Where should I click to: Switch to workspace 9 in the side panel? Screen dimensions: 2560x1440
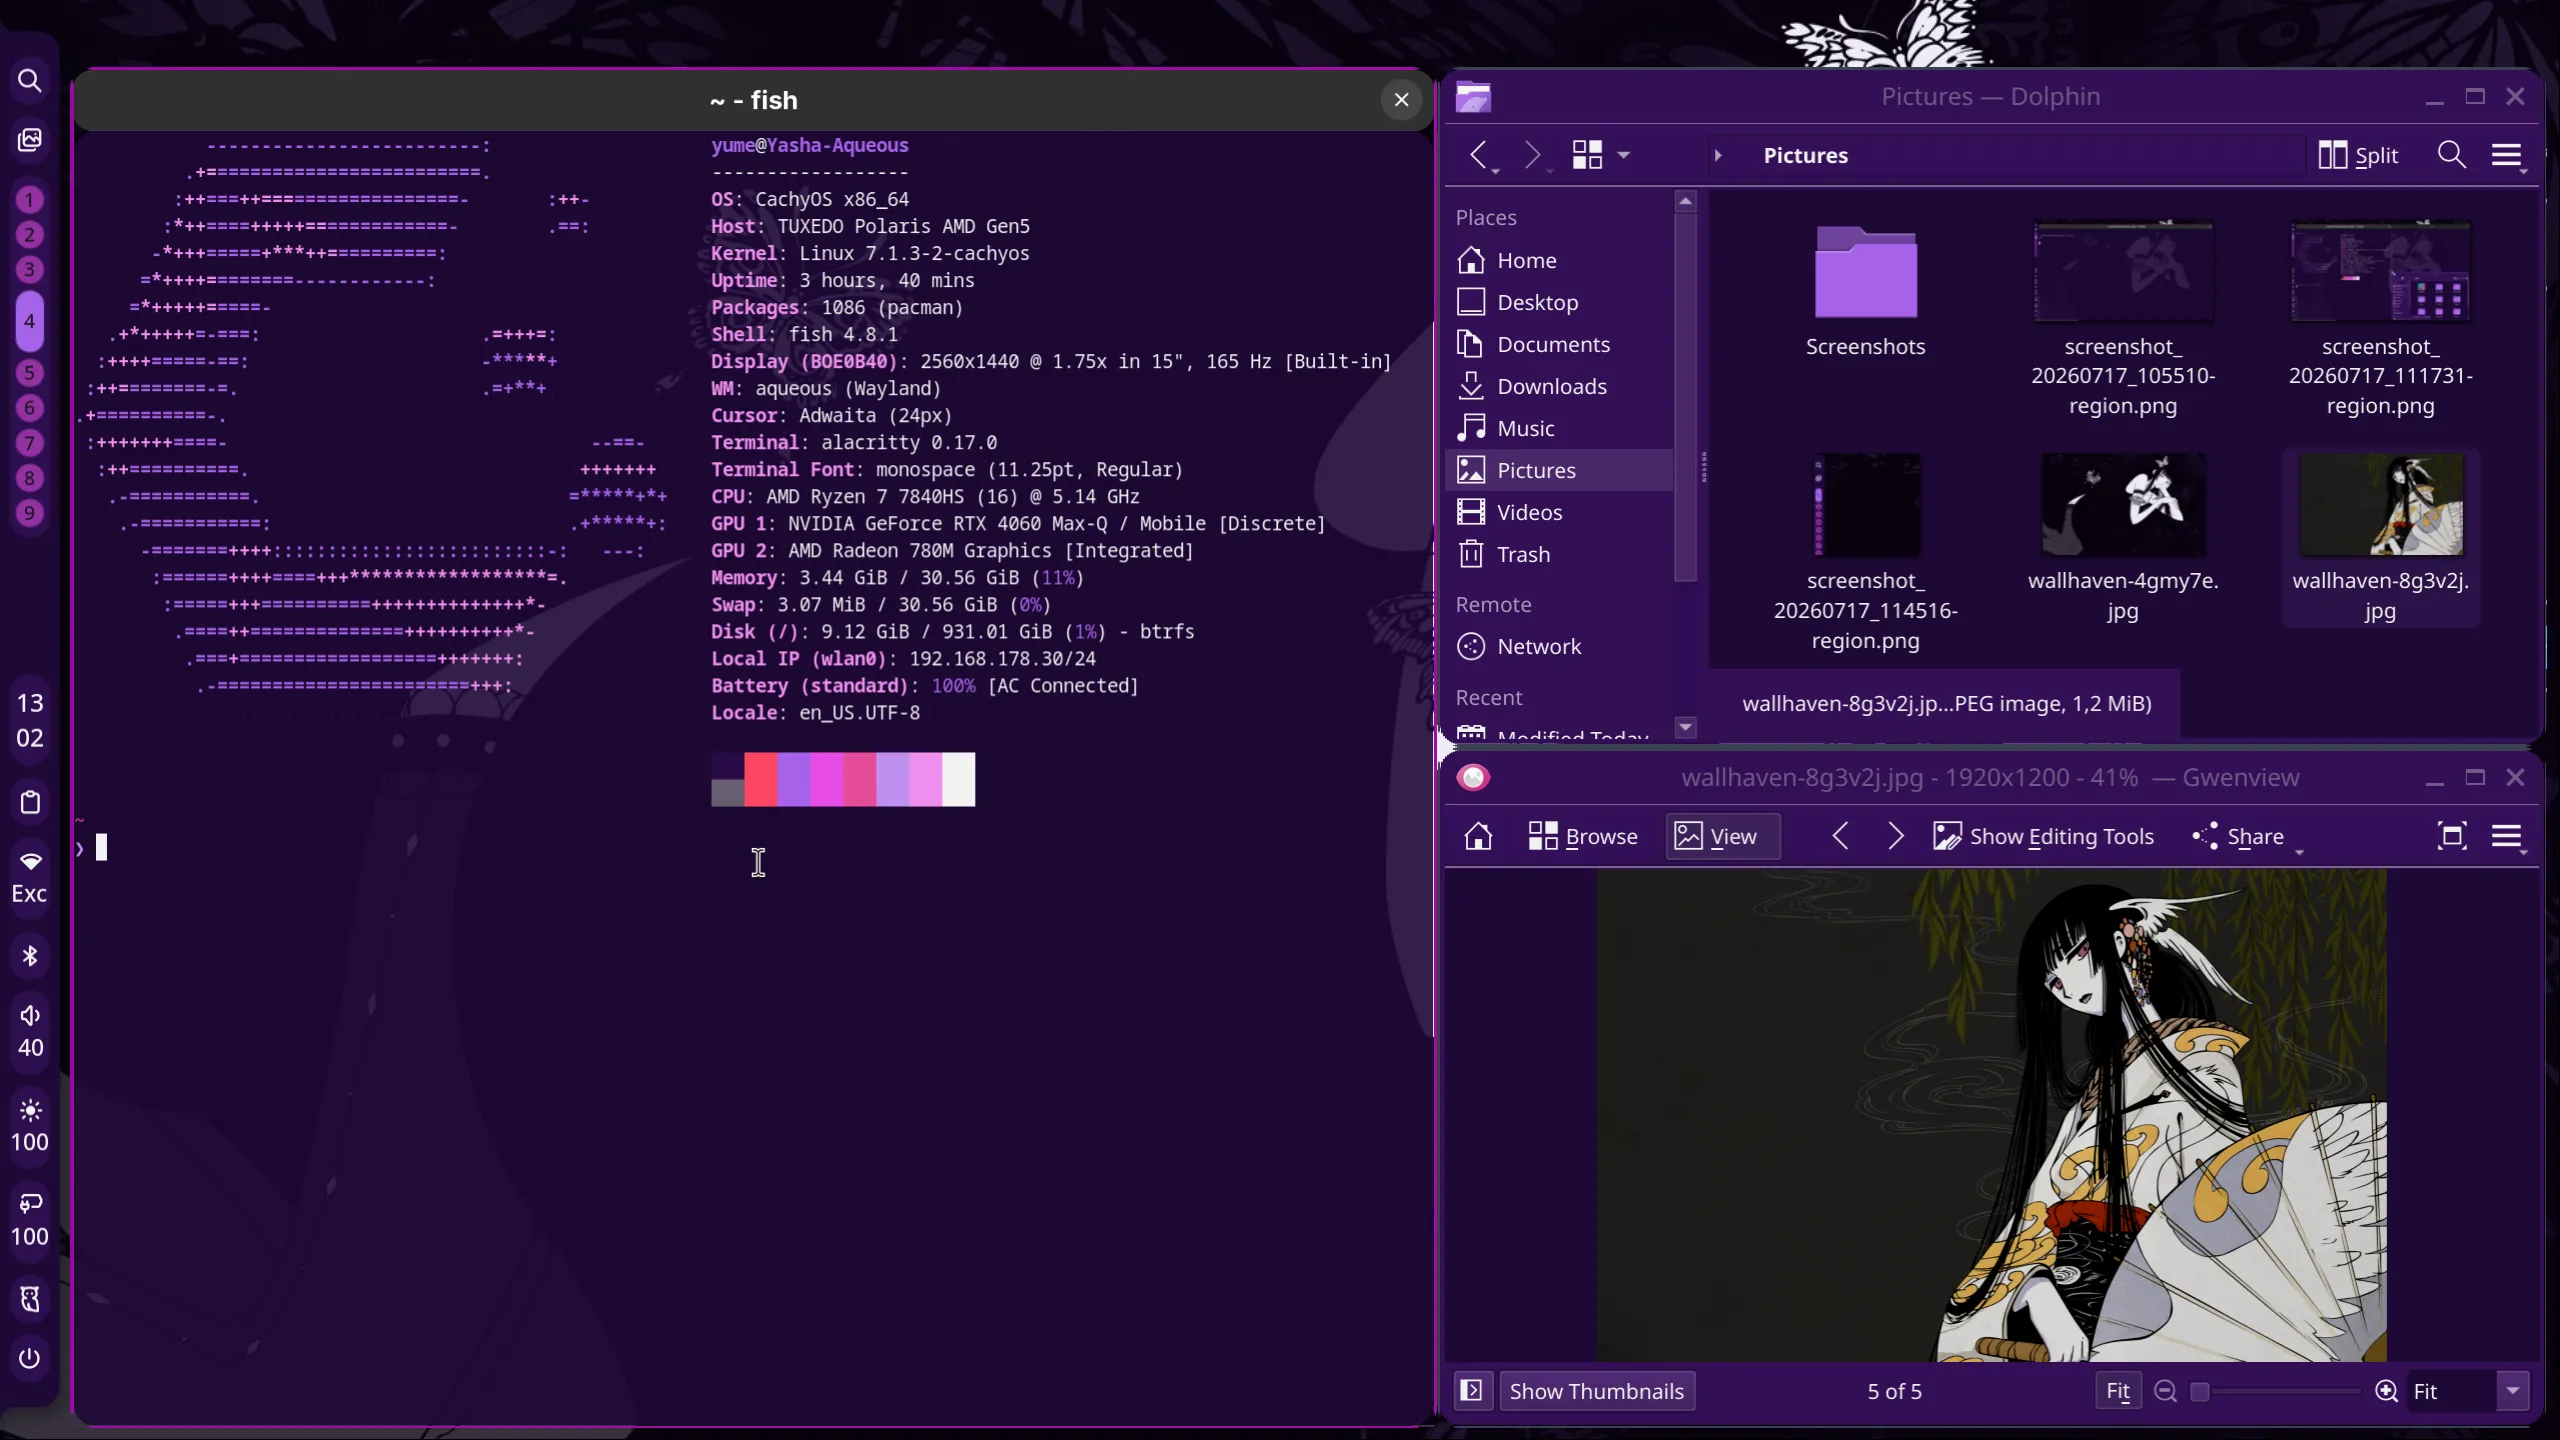30,513
